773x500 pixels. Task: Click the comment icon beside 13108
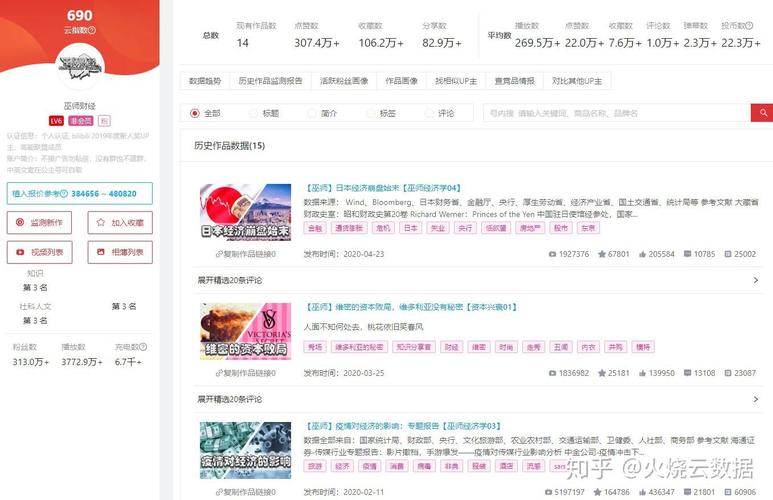[x=687, y=373]
